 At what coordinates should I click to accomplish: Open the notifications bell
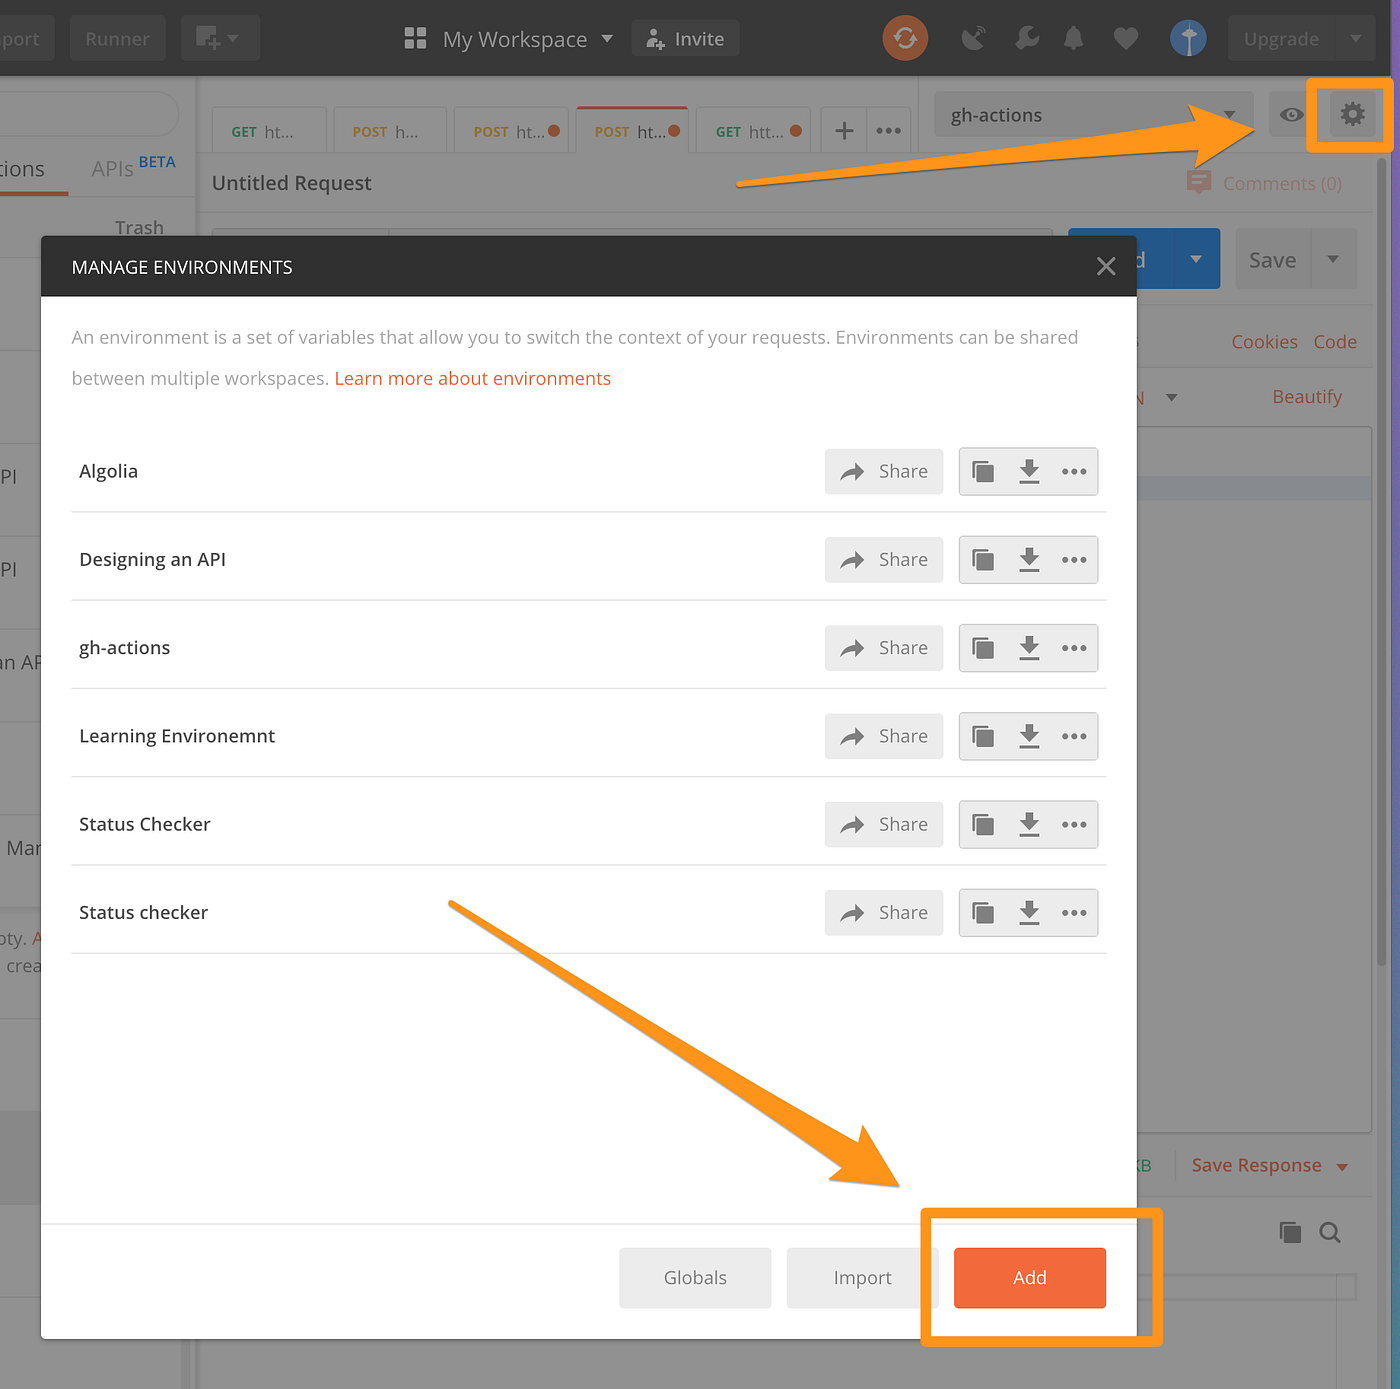click(x=1073, y=39)
